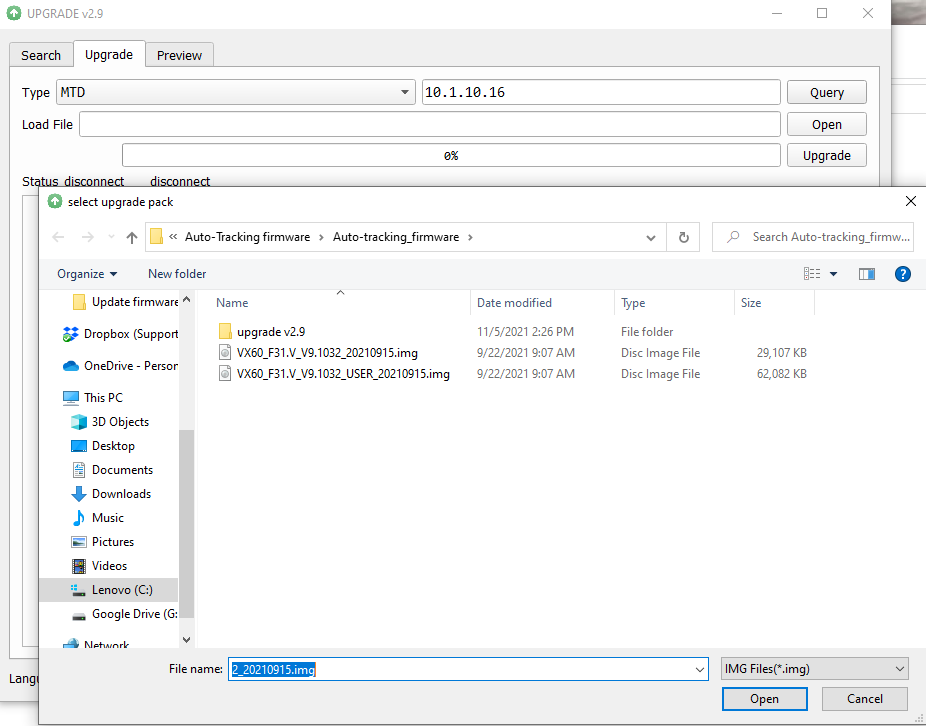Click the upgrade progress bar at 0%
This screenshot has height=726, width=926.
(450, 154)
